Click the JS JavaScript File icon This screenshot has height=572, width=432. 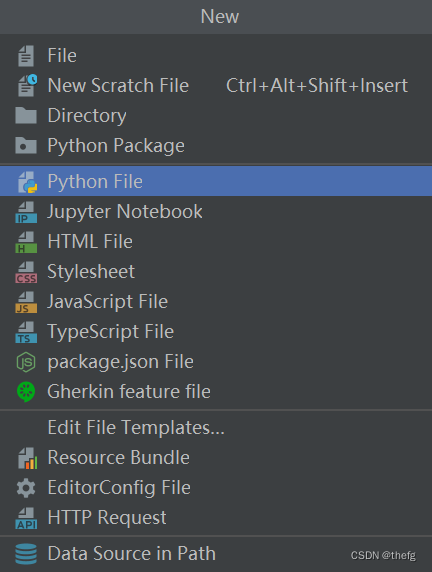pos(26,302)
